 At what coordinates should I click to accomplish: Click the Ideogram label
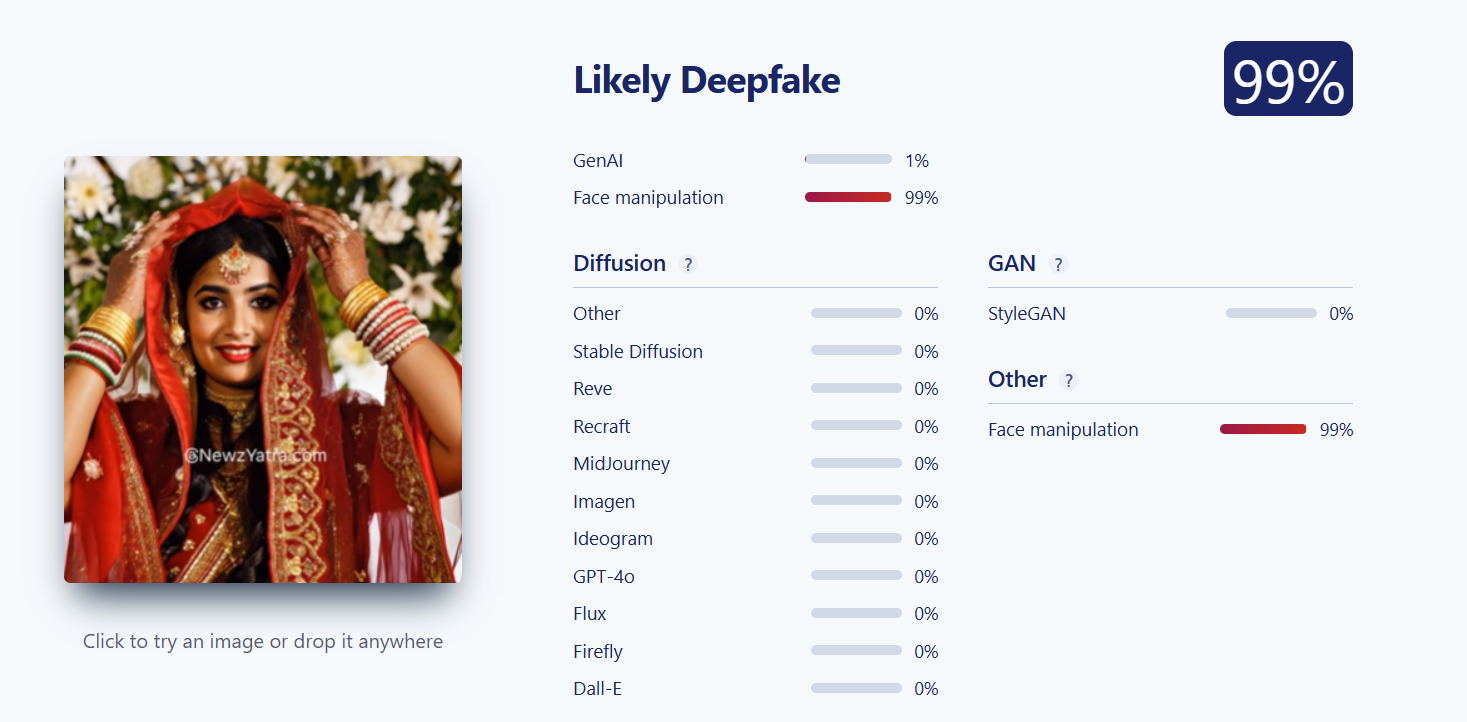613,539
